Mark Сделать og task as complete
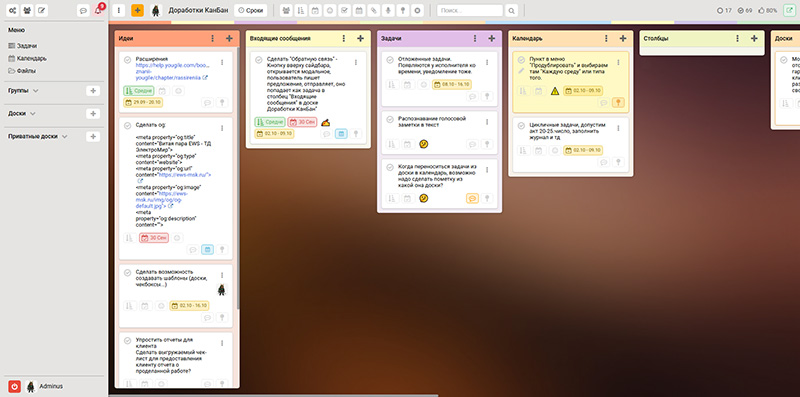800x397 pixels. (x=128, y=126)
